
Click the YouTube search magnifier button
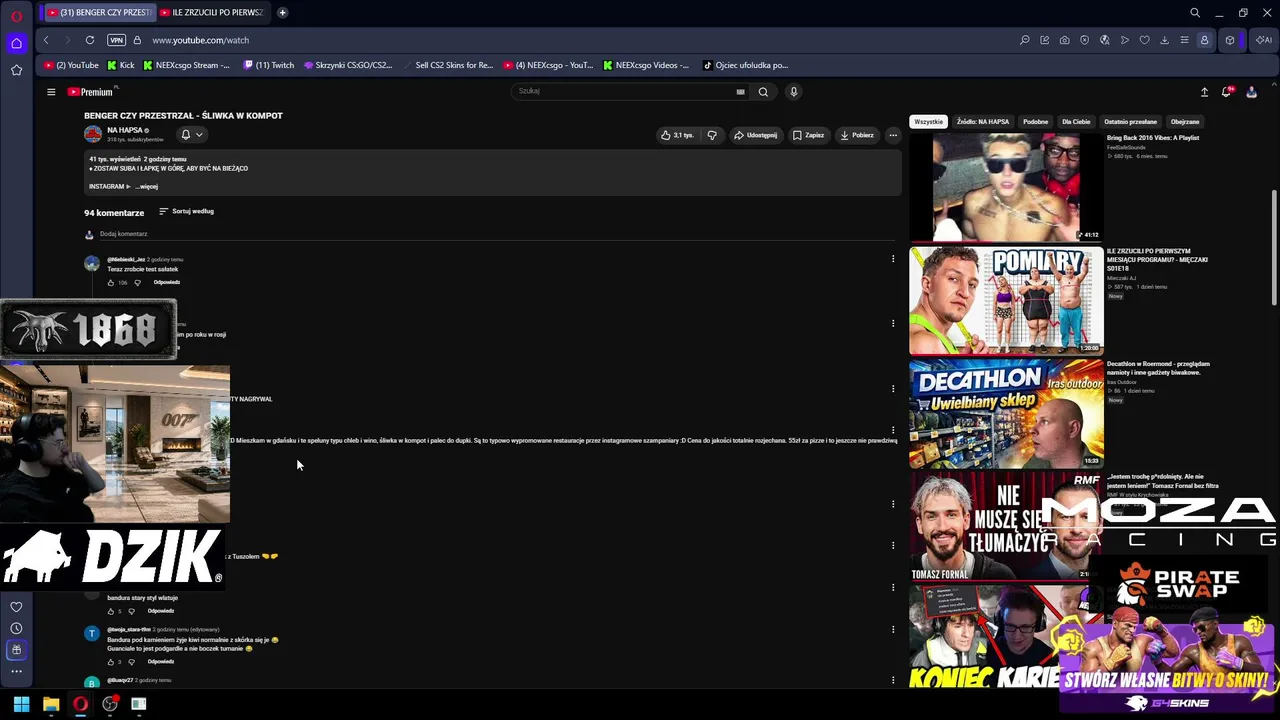pos(763,92)
